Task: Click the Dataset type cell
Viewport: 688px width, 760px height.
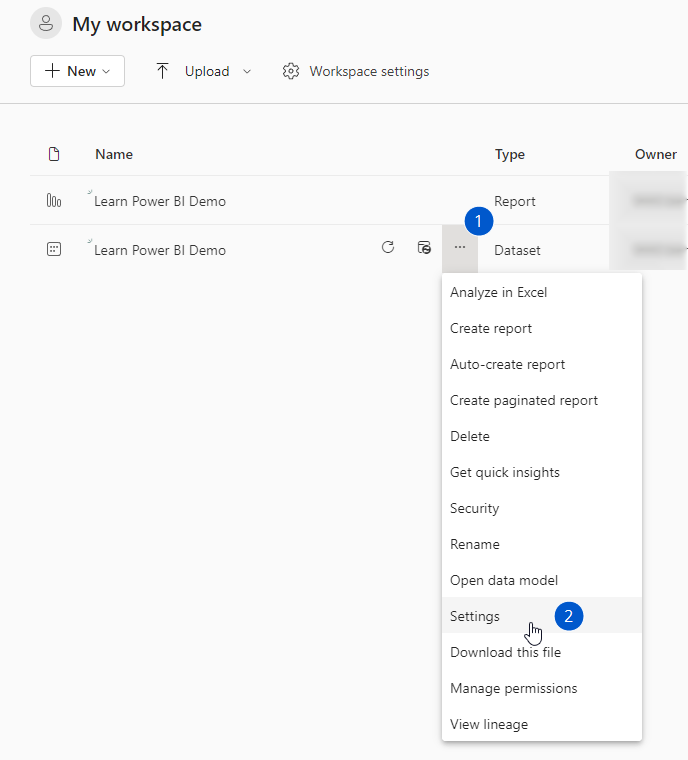Action: point(517,250)
